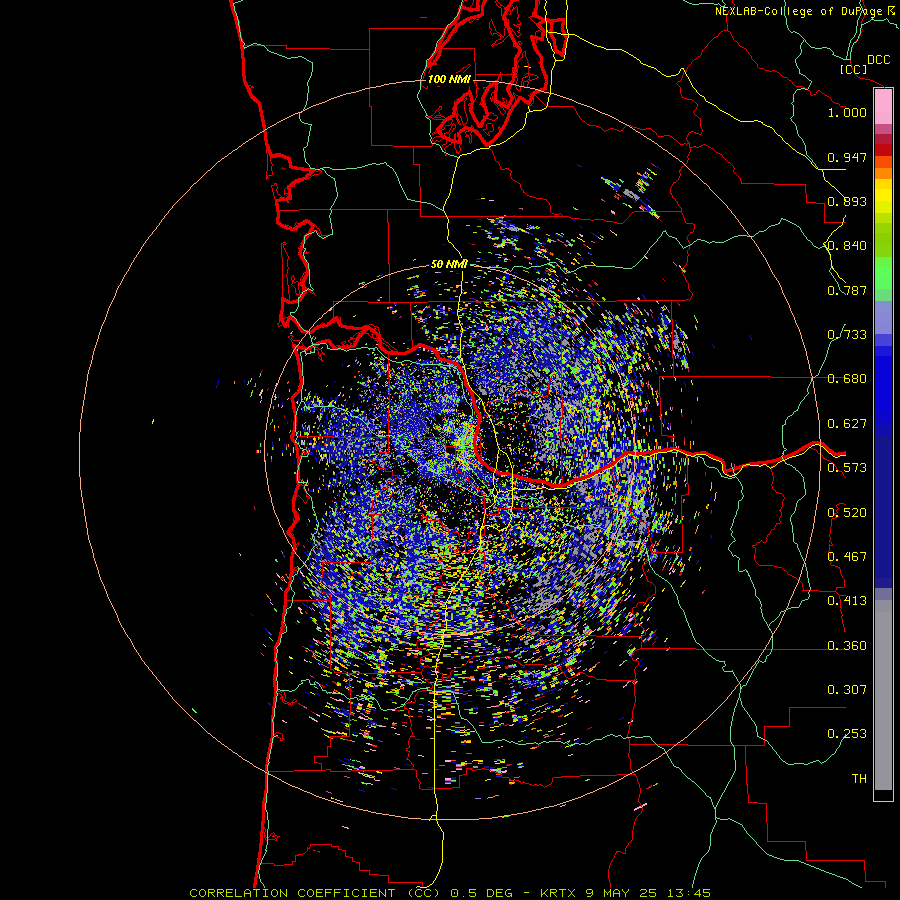The width and height of the screenshot is (900, 900).
Task: Click the 9 MAY 25 13:45 timestamp
Action: tap(648, 893)
